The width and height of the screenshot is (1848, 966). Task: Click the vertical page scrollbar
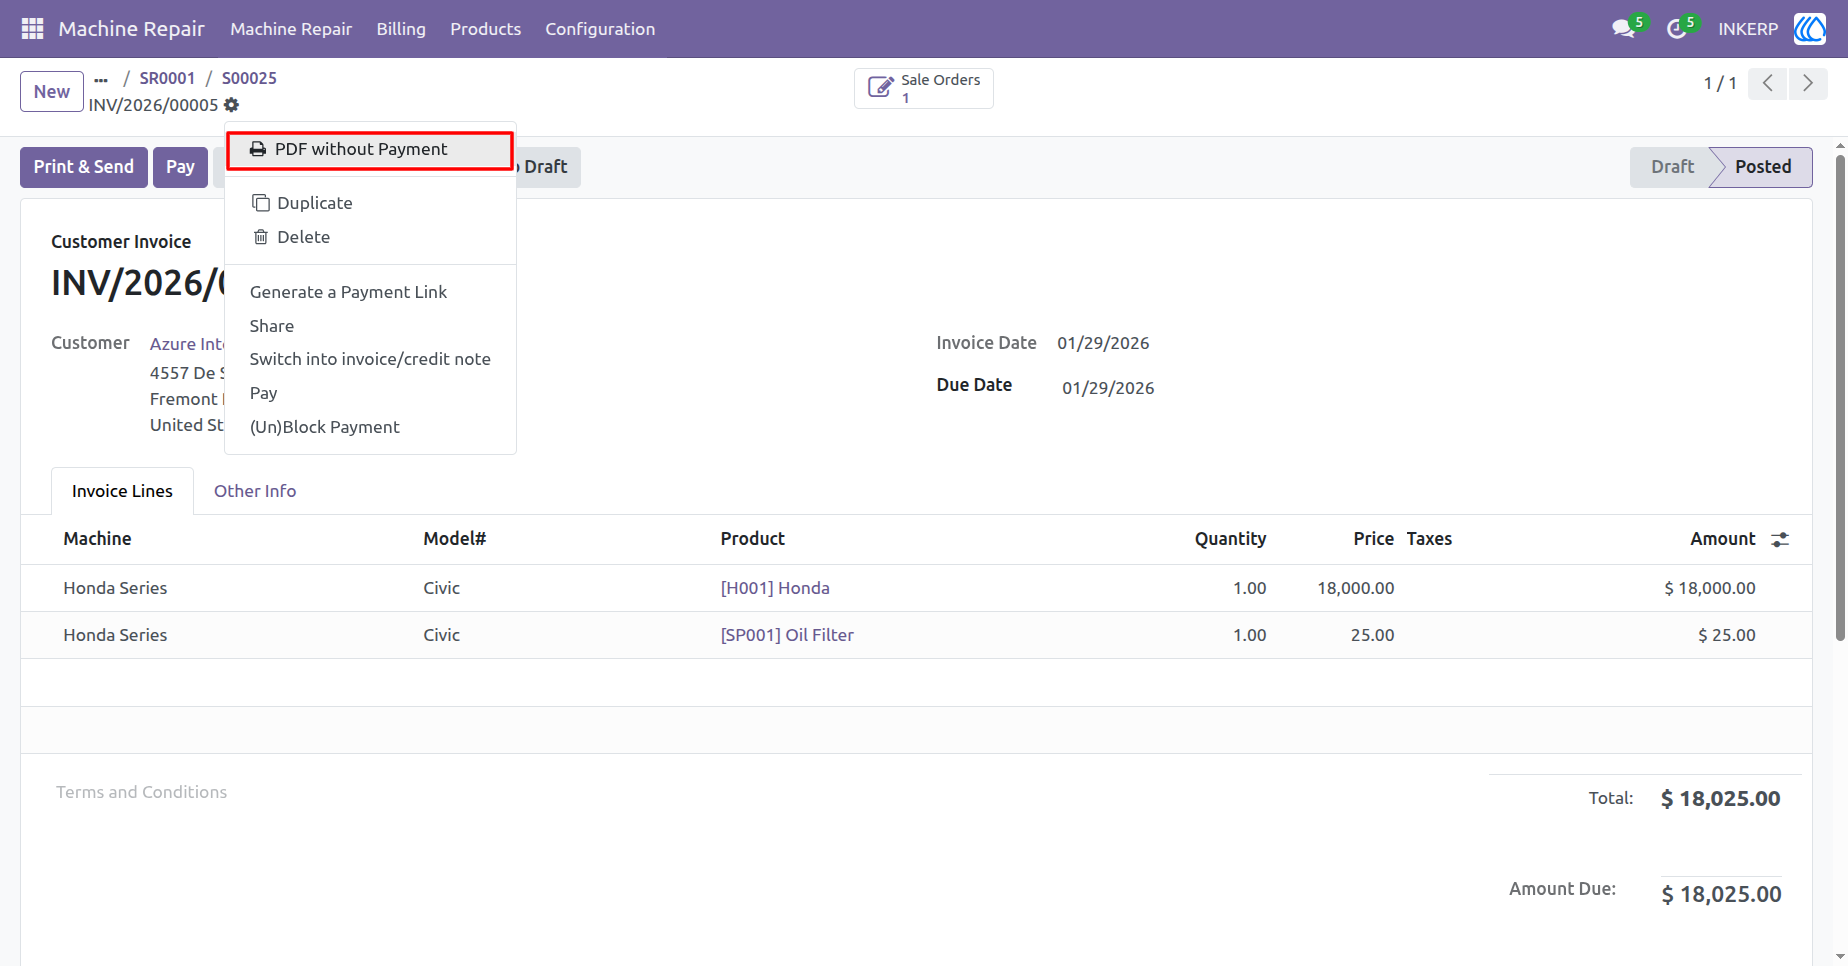coord(1840,398)
